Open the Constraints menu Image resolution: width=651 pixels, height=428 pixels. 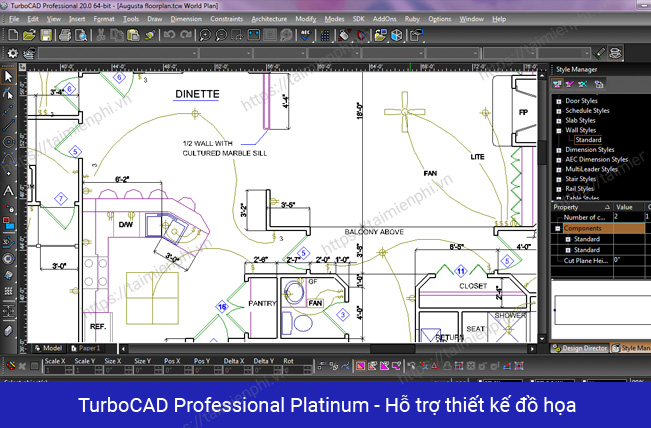click(x=226, y=19)
